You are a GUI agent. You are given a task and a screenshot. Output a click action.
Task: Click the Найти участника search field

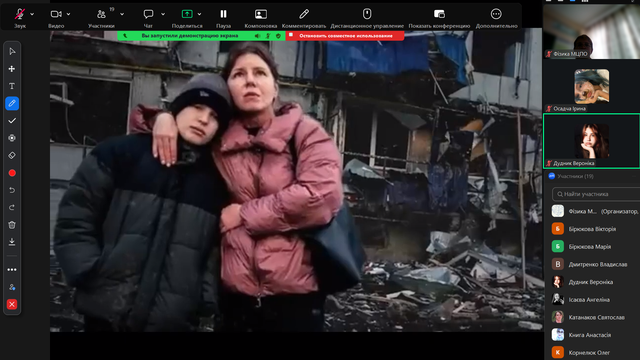pos(596,194)
